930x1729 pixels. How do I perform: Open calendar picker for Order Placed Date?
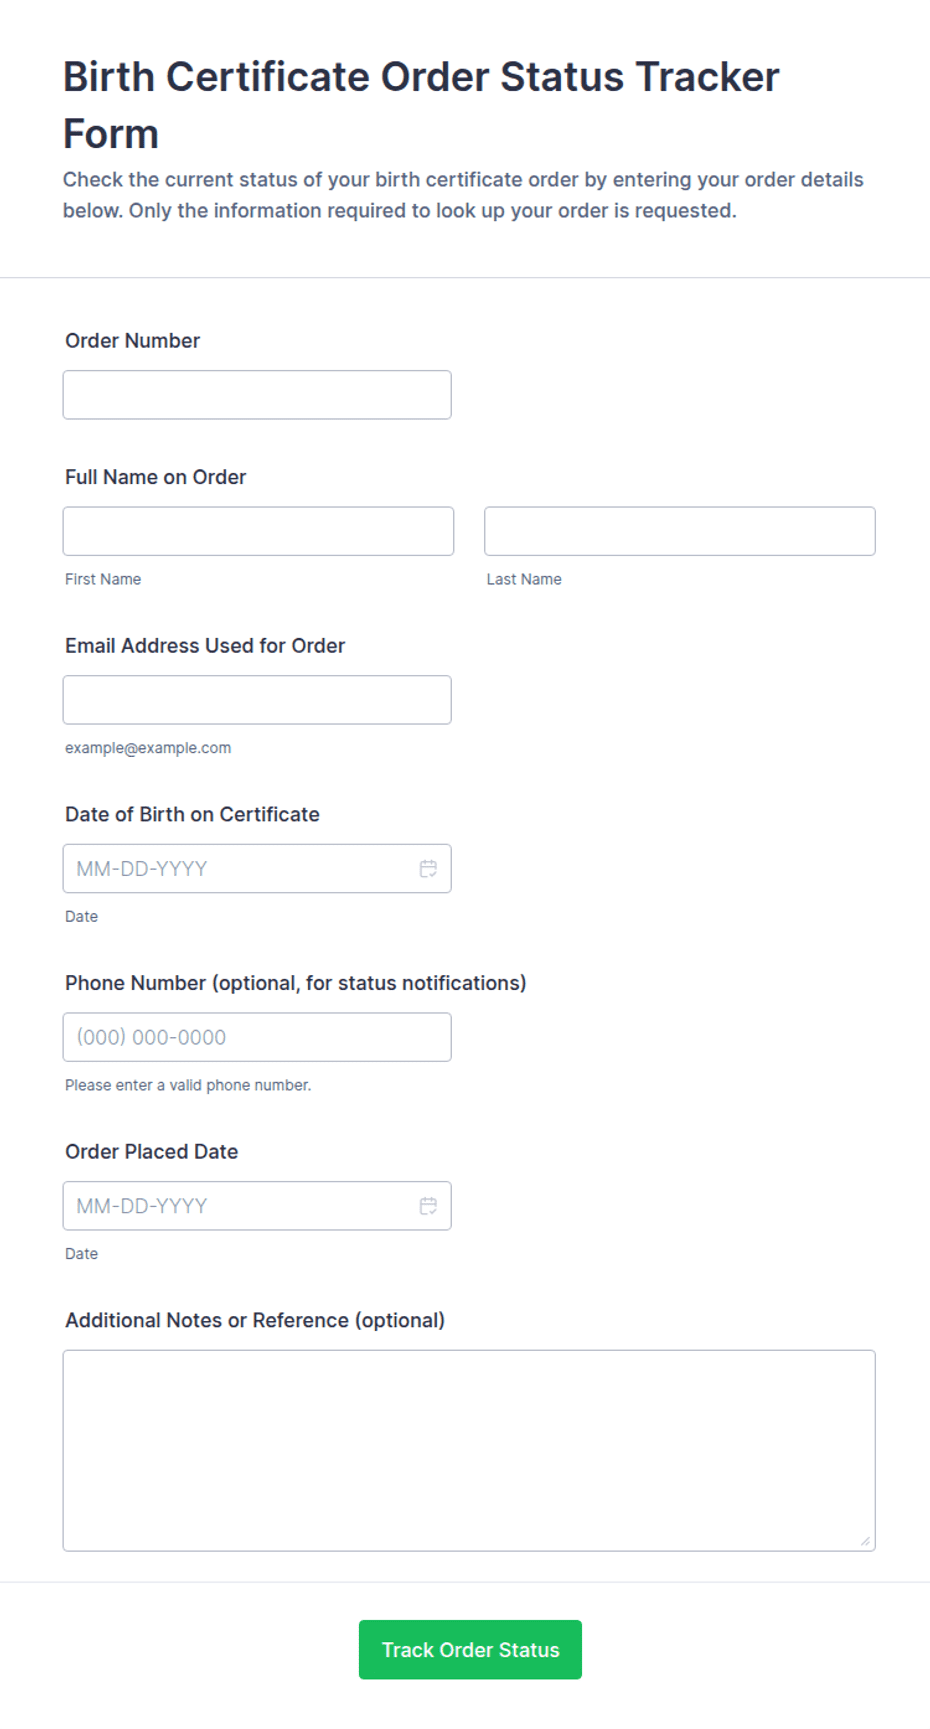point(428,1206)
